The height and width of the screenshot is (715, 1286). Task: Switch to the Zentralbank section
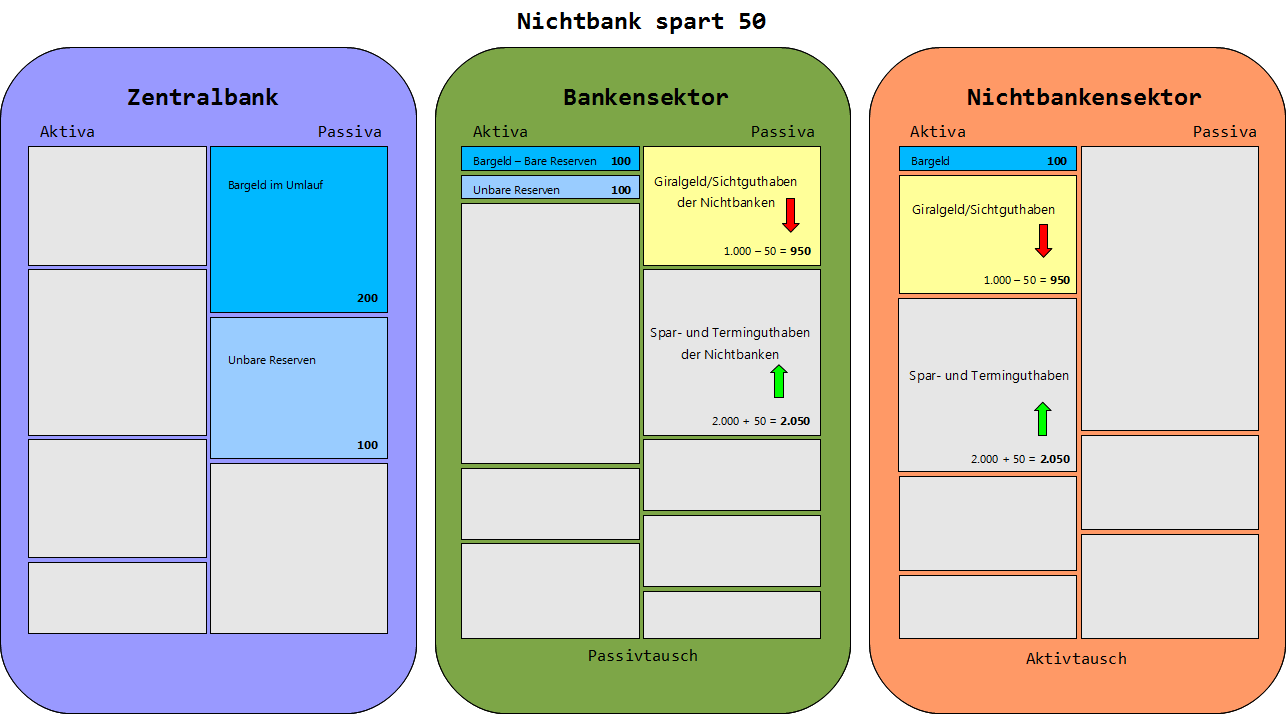[x=204, y=97]
